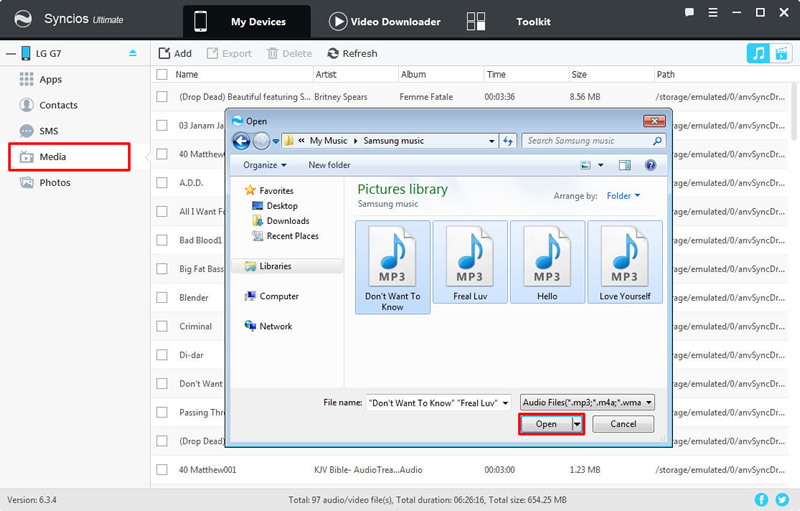Viewport: 800px width, 511px height.
Task: Click the back arrow in Open dialog
Action: coord(241,141)
